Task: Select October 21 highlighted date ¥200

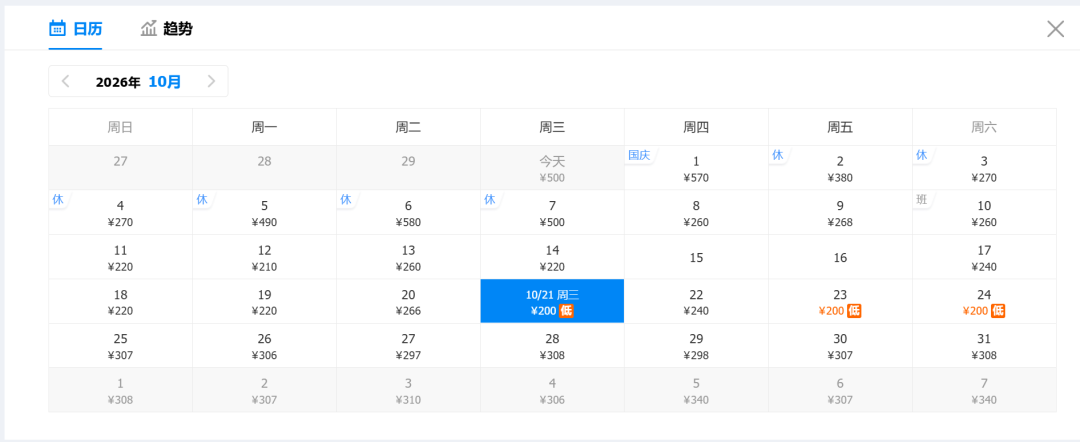Action: click(552, 302)
